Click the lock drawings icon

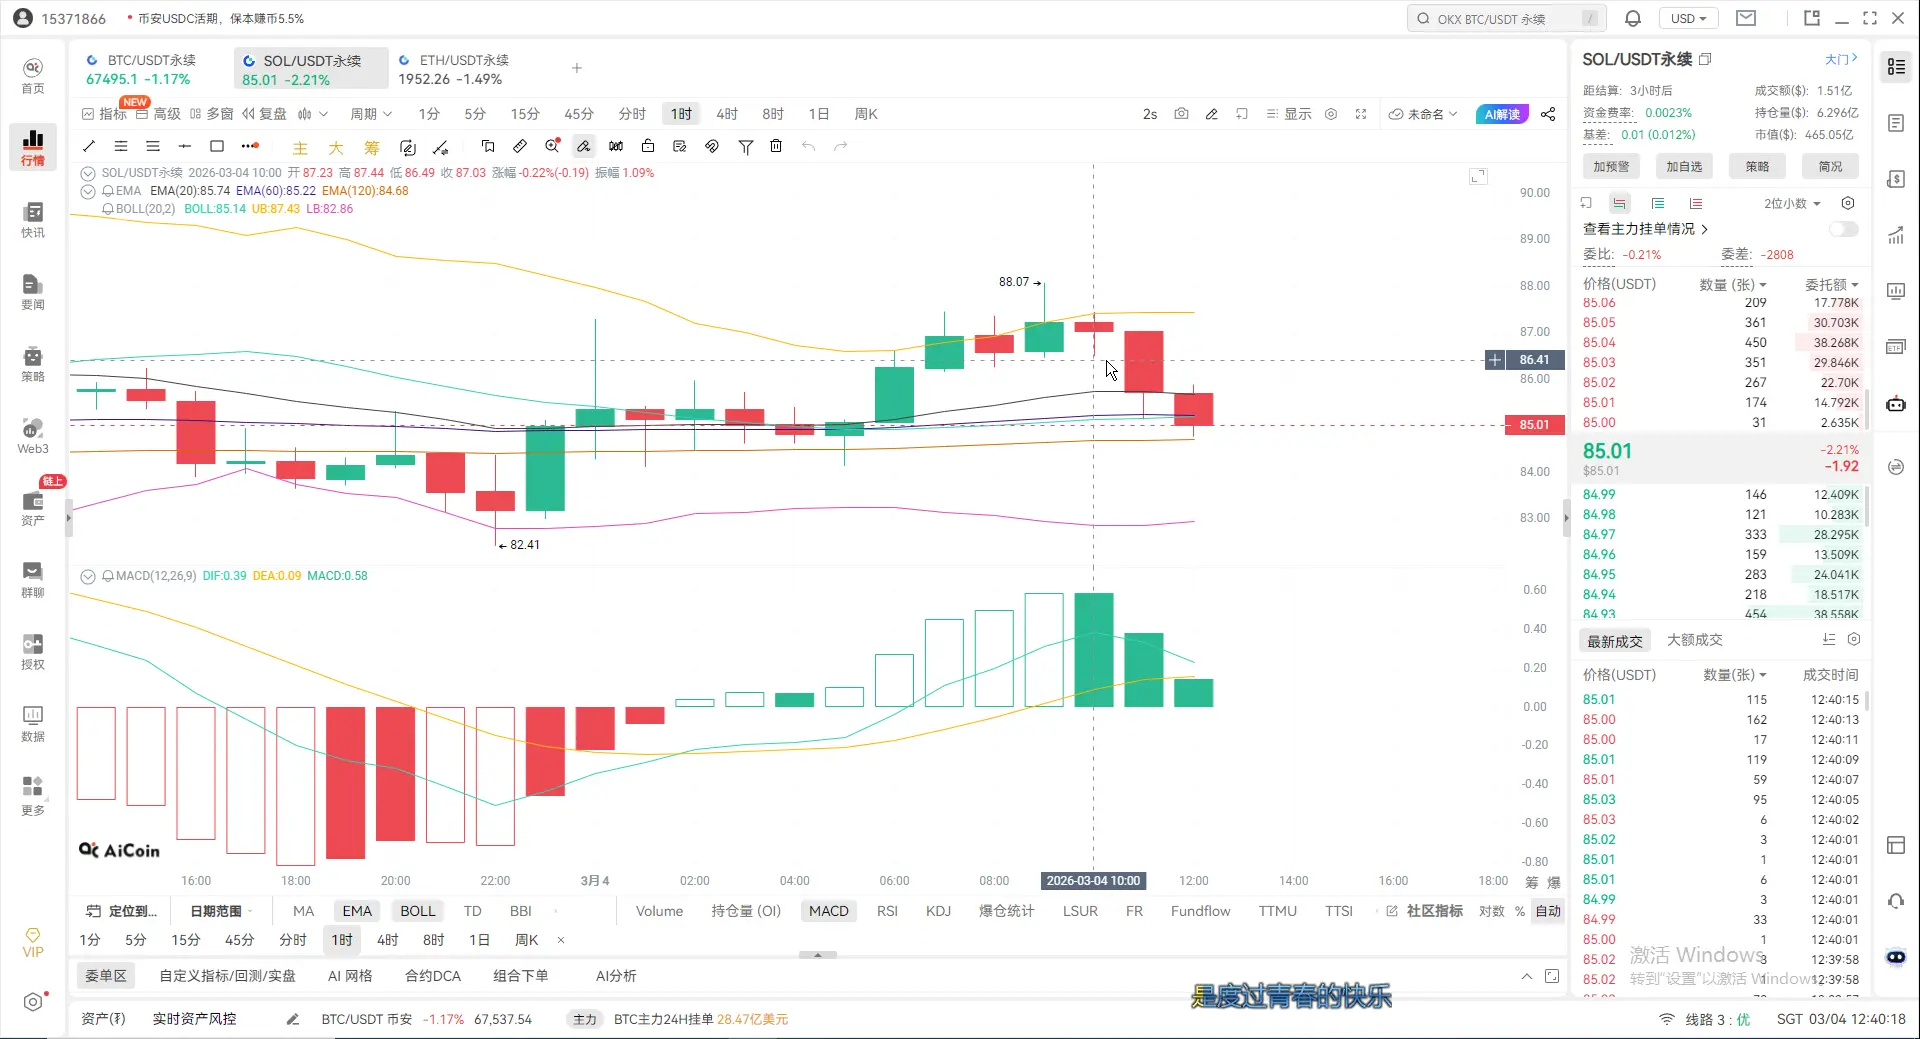648,146
